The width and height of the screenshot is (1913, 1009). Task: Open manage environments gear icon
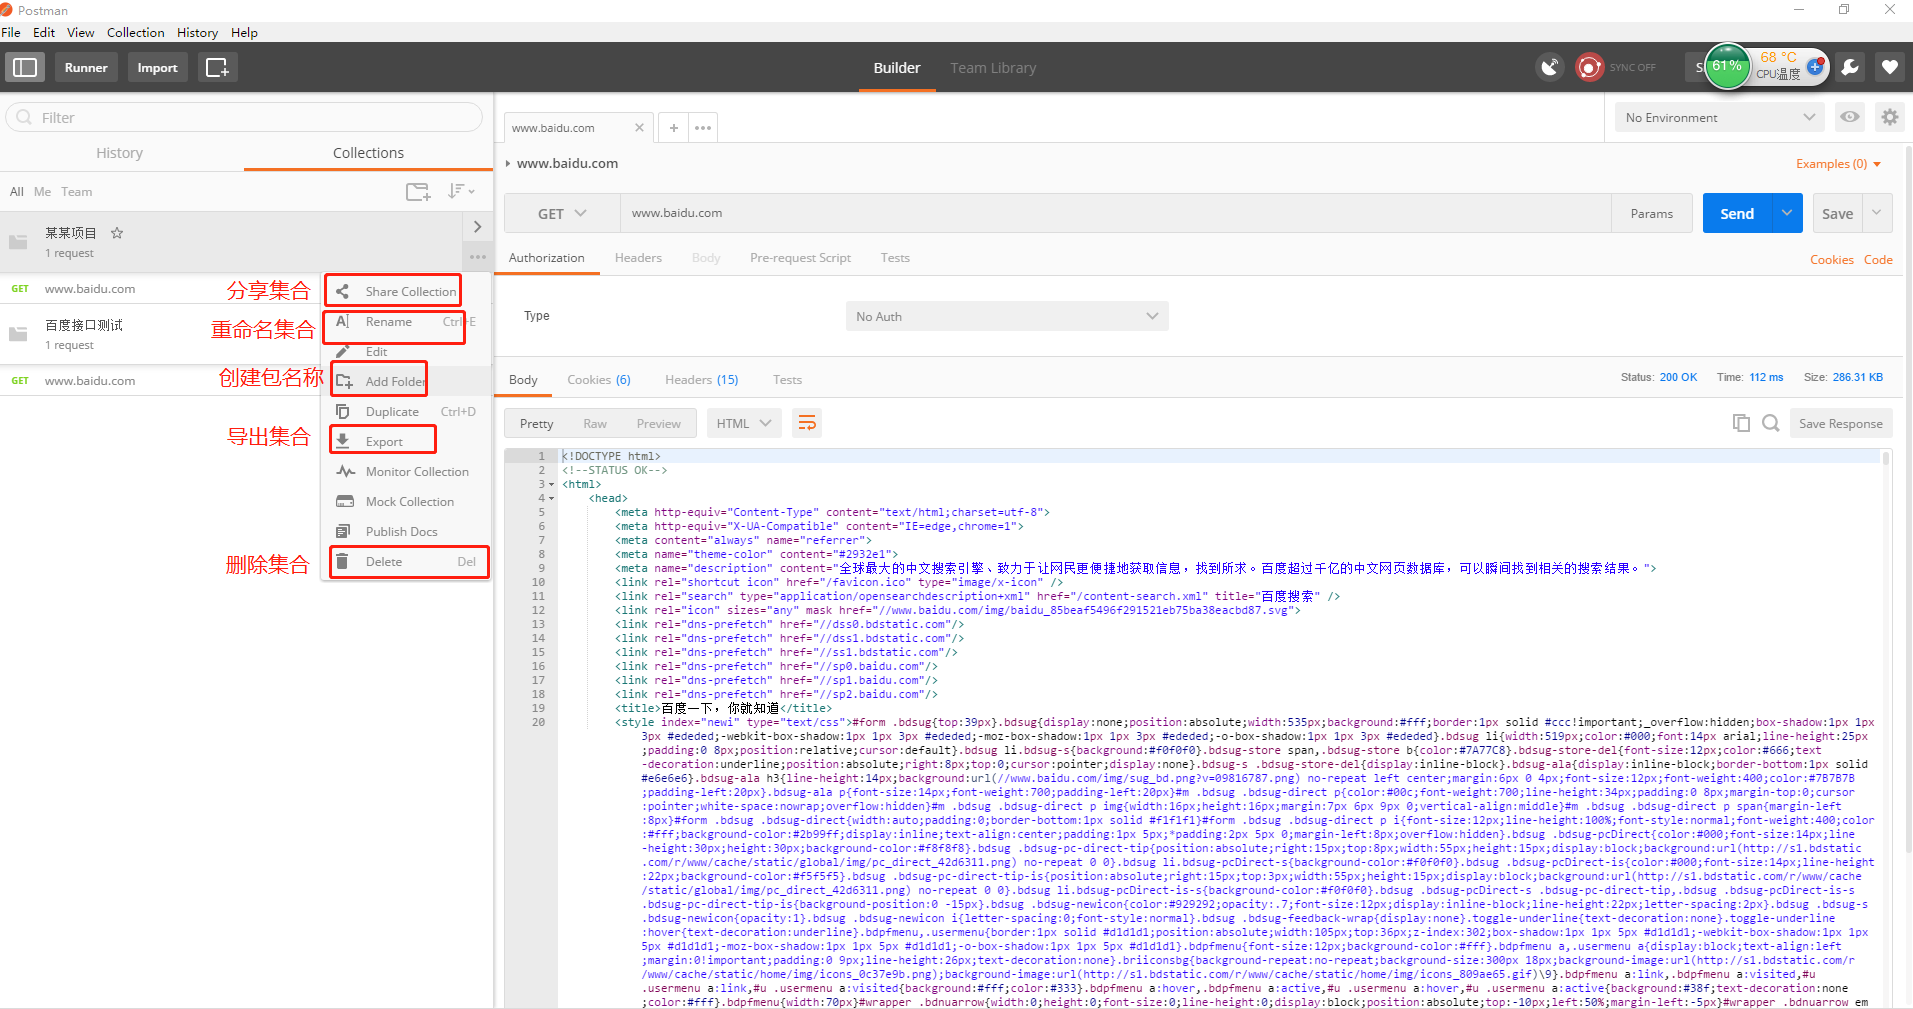tap(1889, 117)
